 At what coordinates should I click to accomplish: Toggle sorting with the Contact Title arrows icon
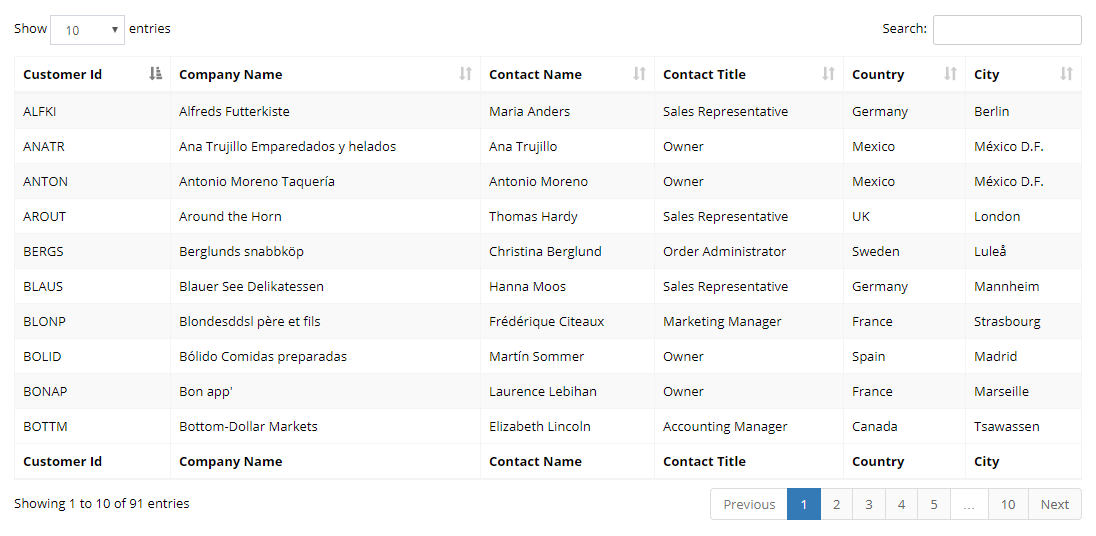tap(828, 74)
